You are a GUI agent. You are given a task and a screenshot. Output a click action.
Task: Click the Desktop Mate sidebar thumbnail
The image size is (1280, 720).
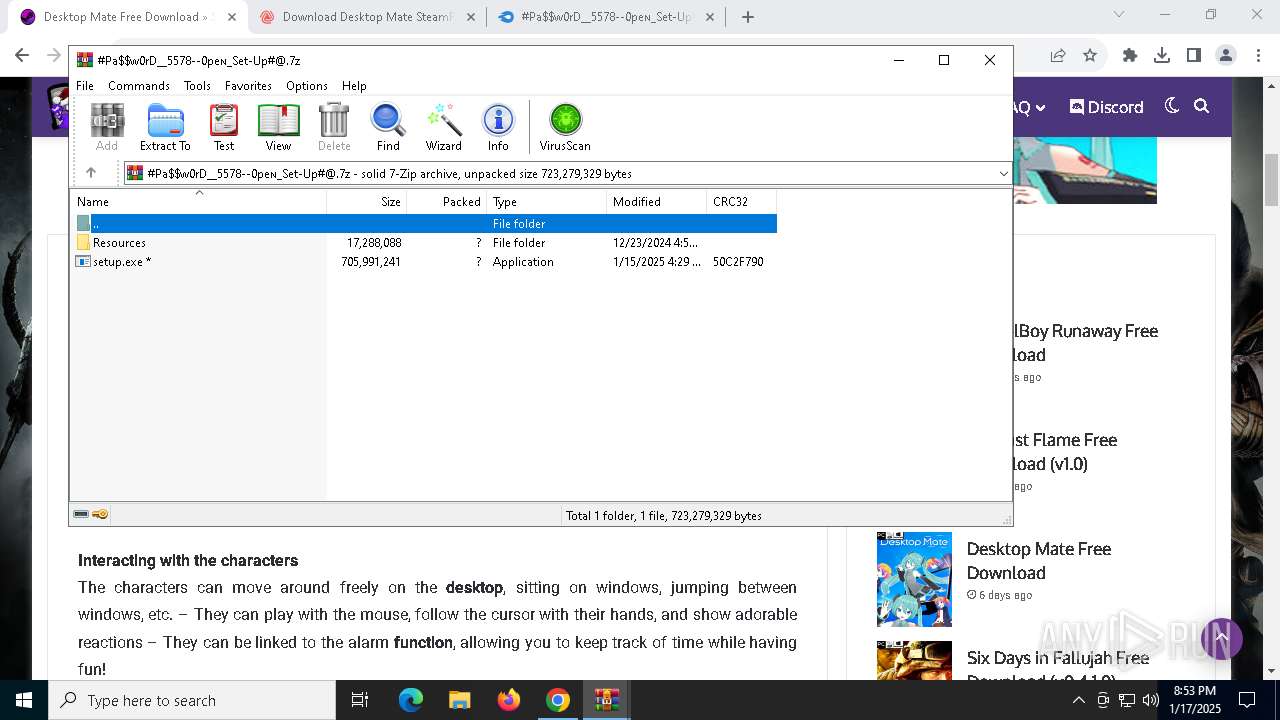[x=914, y=579]
